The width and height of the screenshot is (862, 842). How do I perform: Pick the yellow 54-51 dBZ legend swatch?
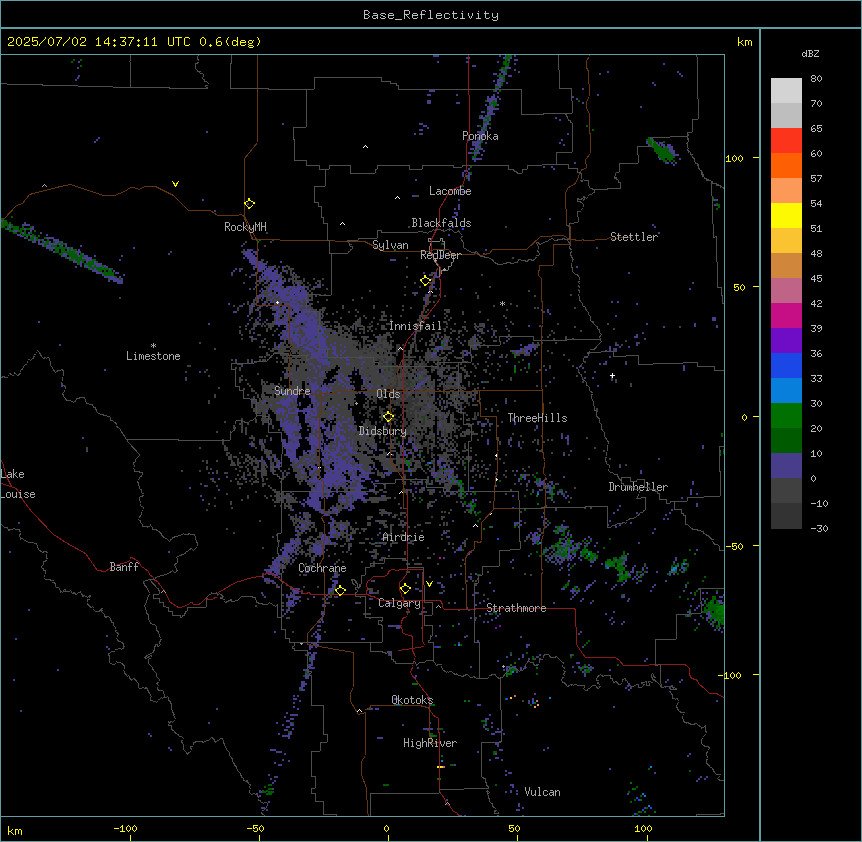(x=786, y=215)
